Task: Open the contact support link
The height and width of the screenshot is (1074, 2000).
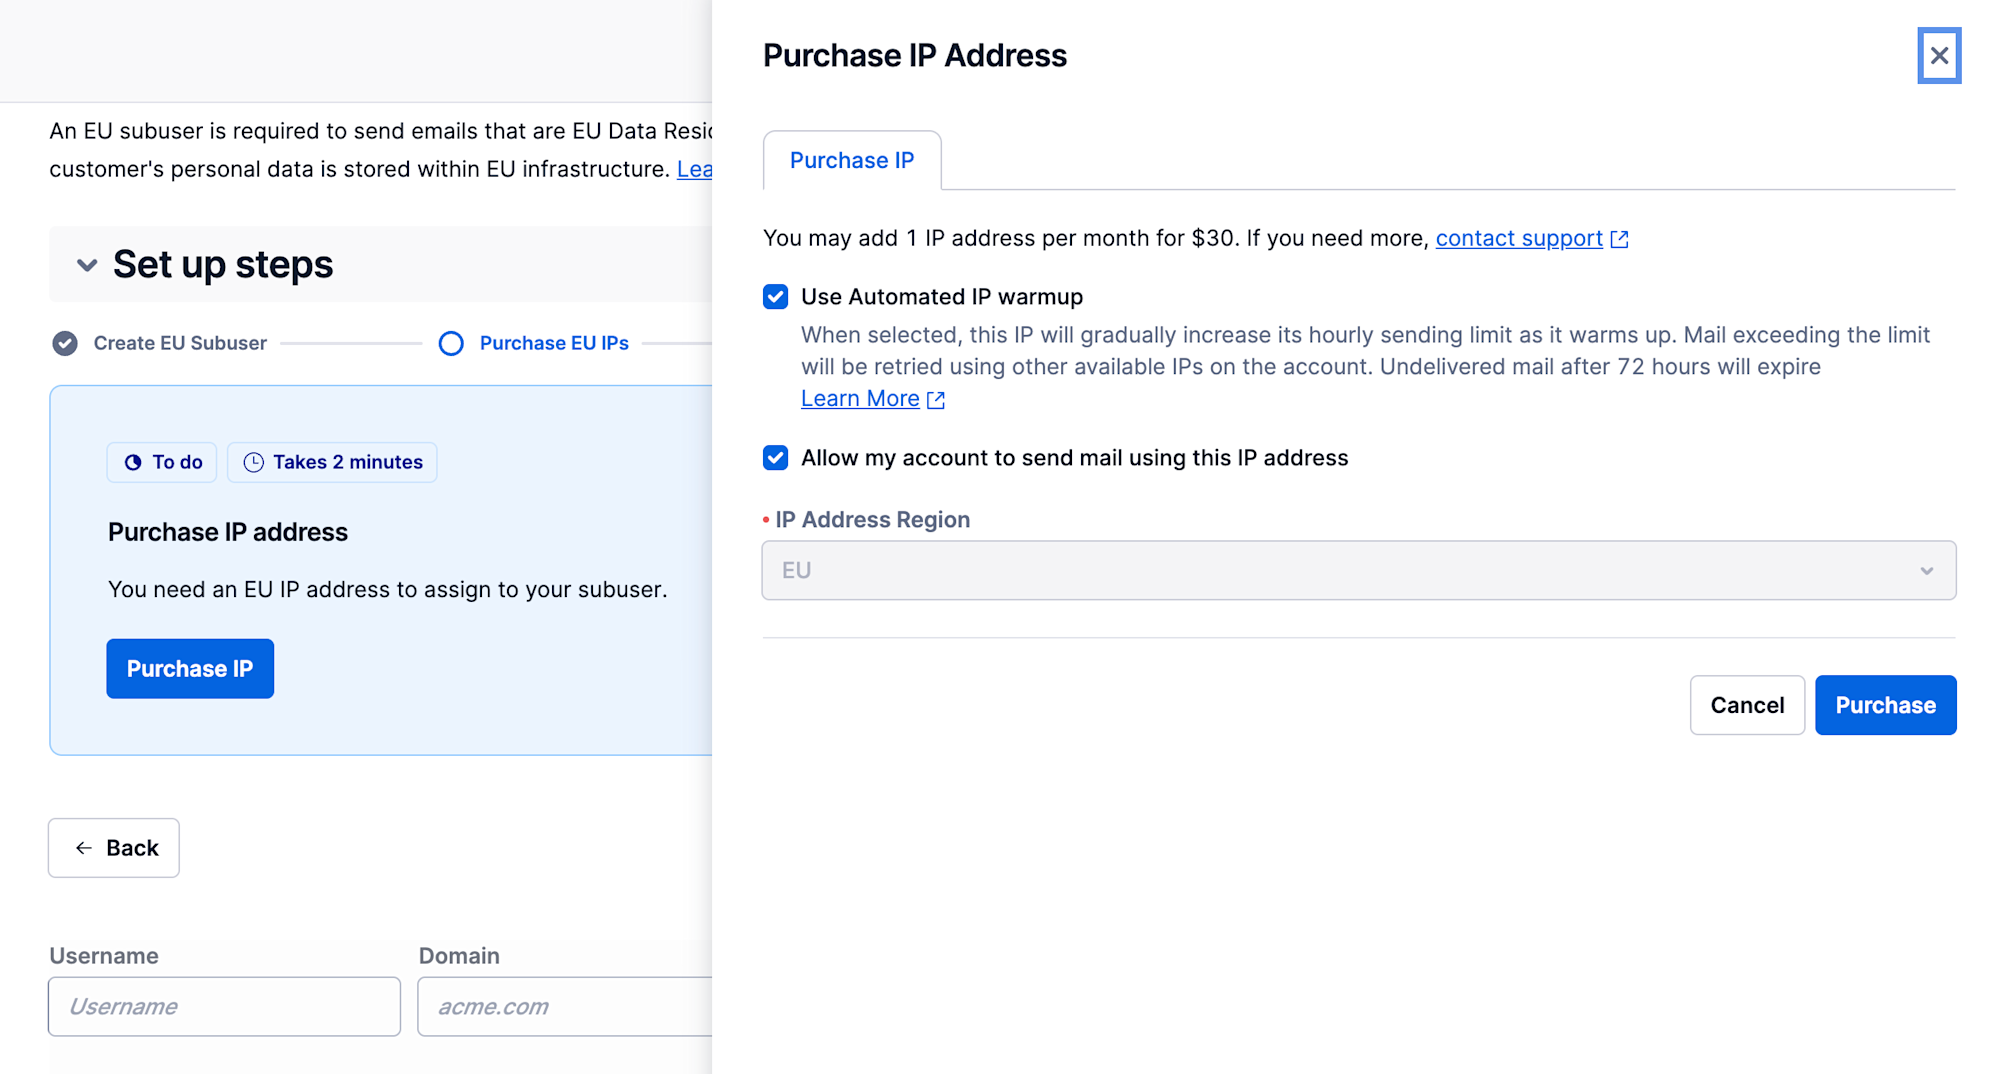Action: pos(1518,239)
